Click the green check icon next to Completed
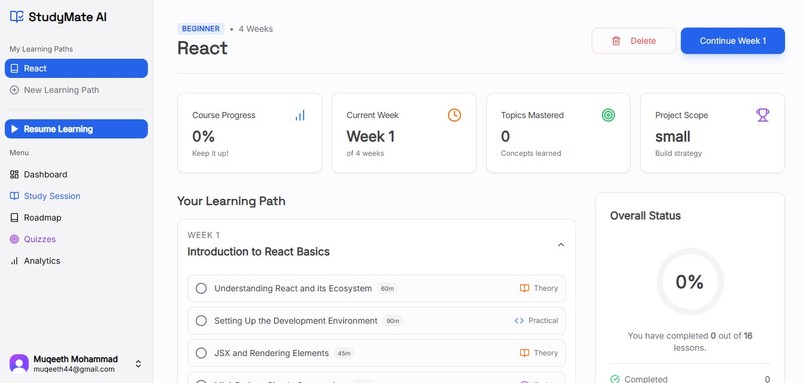 pyautogui.click(x=615, y=379)
